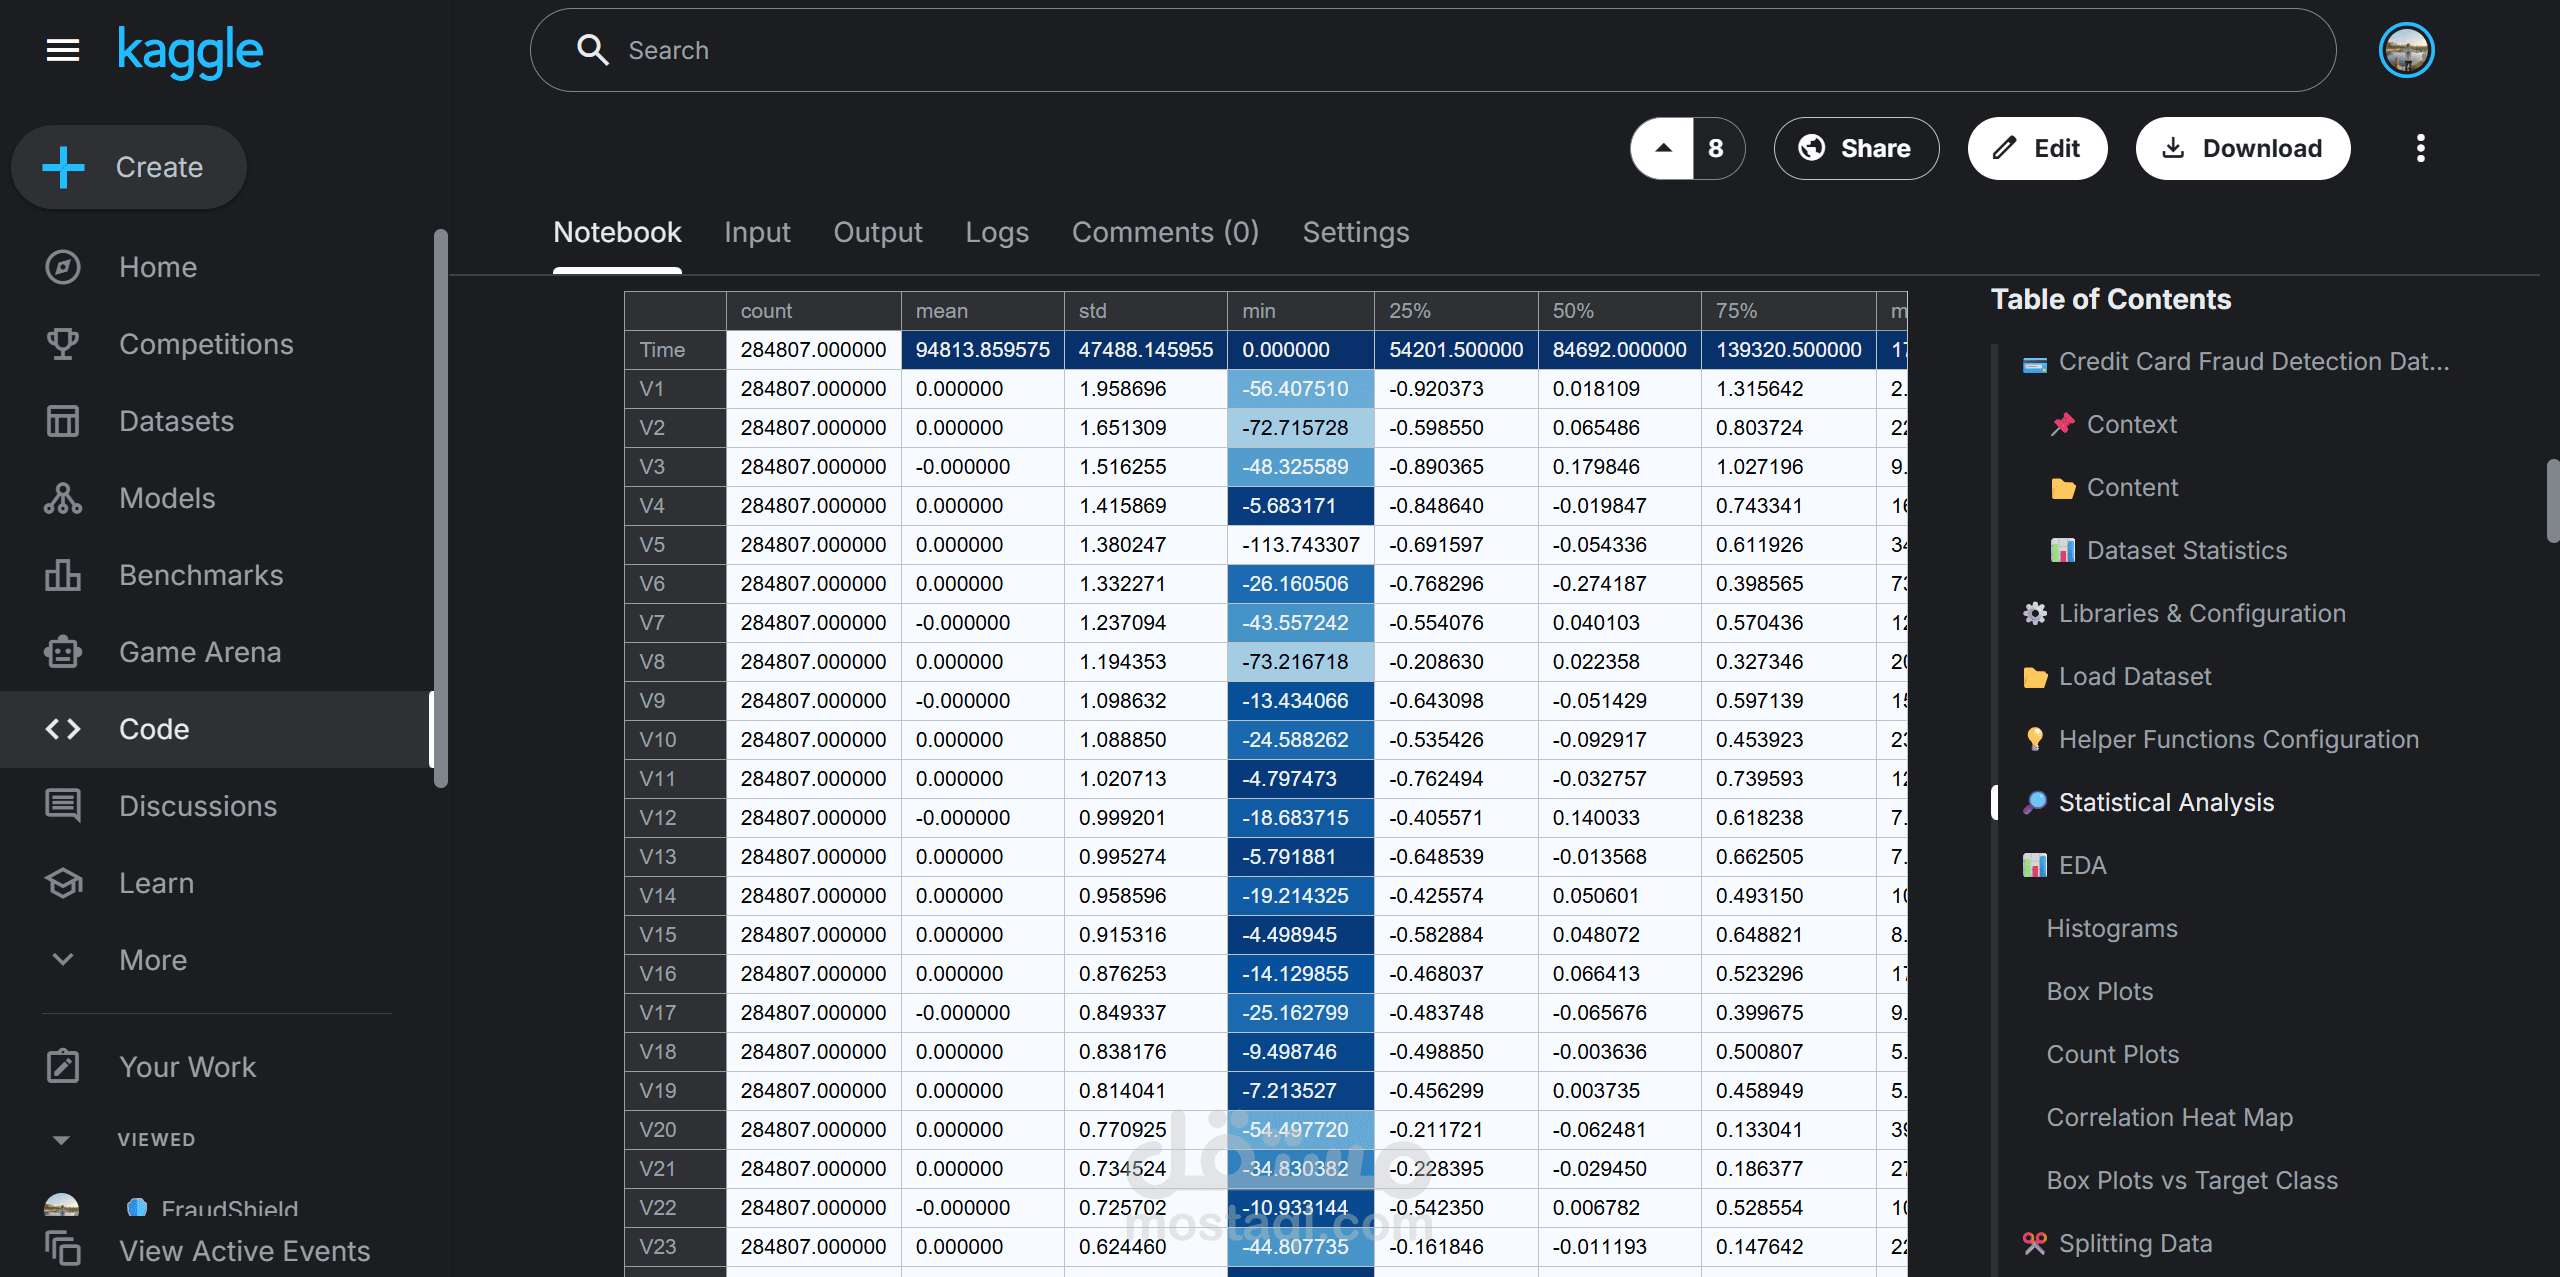The width and height of the screenshot is (2560, 1277).
Task: Expand the More sidebar section
Action: [x=153, y=960]
